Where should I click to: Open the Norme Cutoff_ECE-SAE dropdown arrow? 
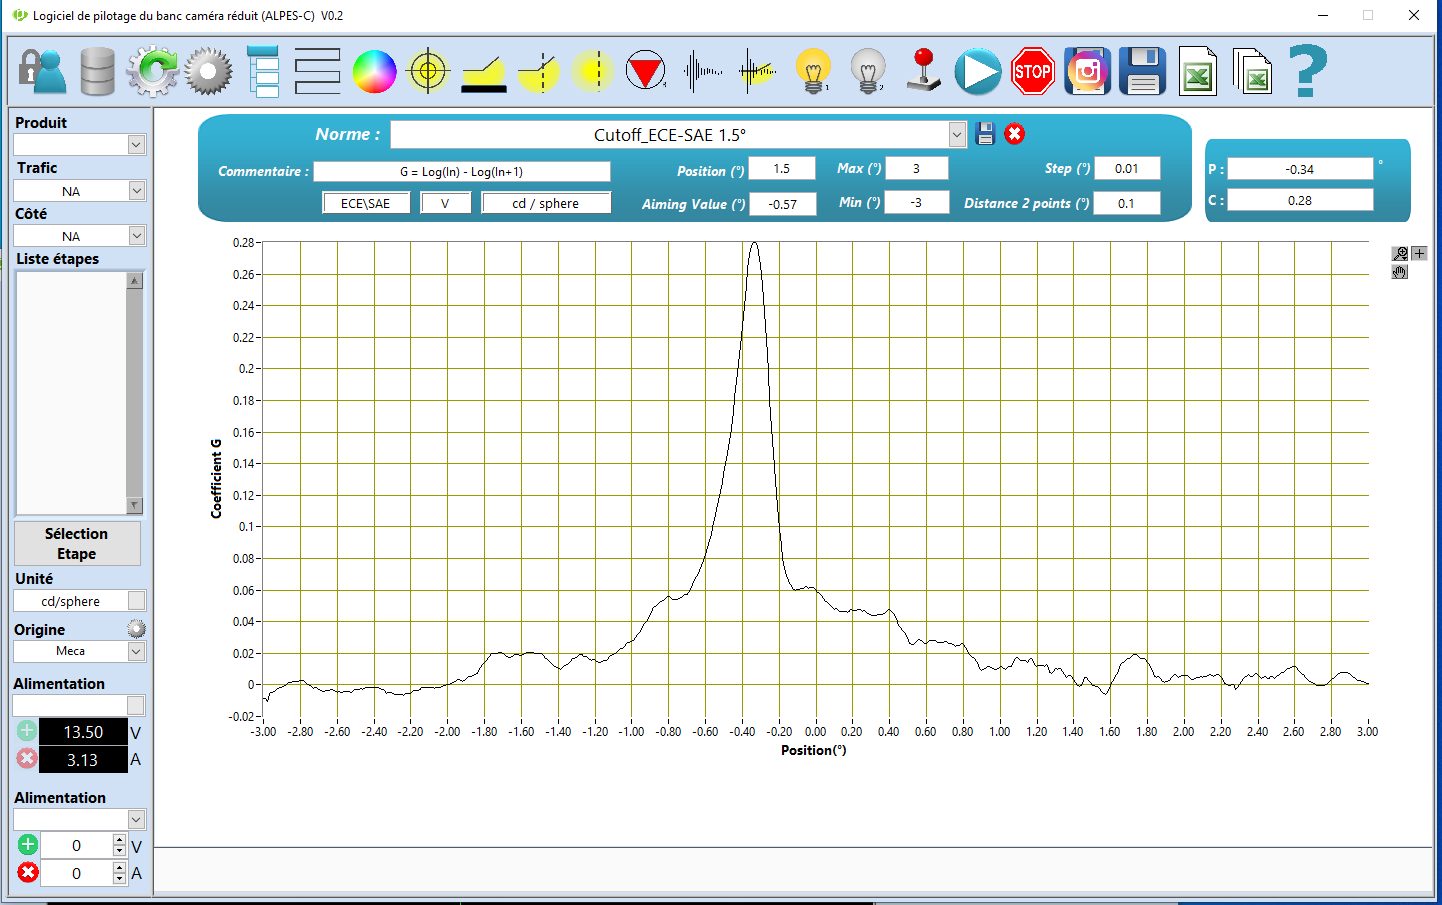(957, 134)
